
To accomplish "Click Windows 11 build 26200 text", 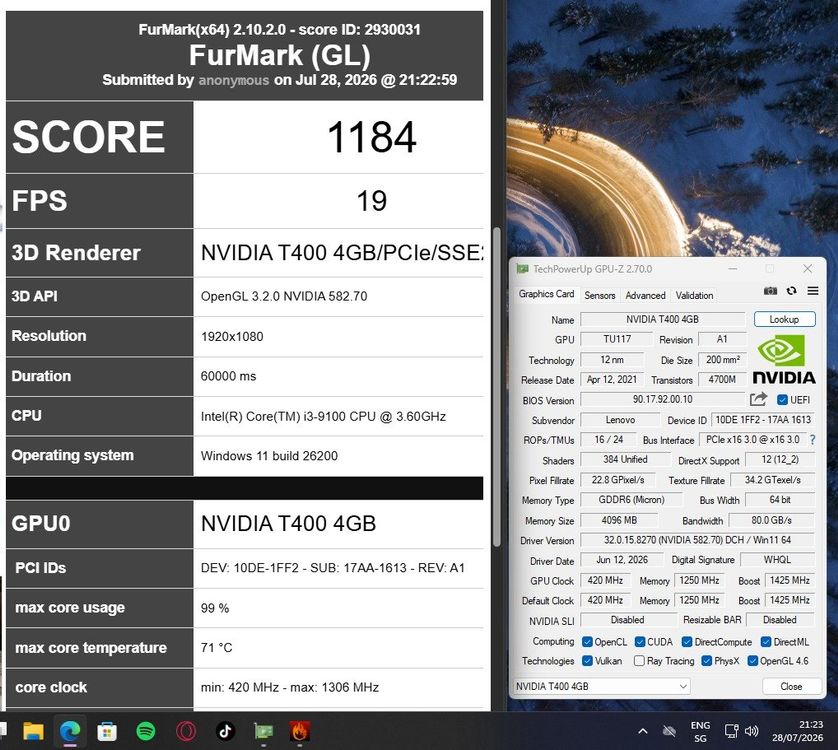I will coord(269,456).
